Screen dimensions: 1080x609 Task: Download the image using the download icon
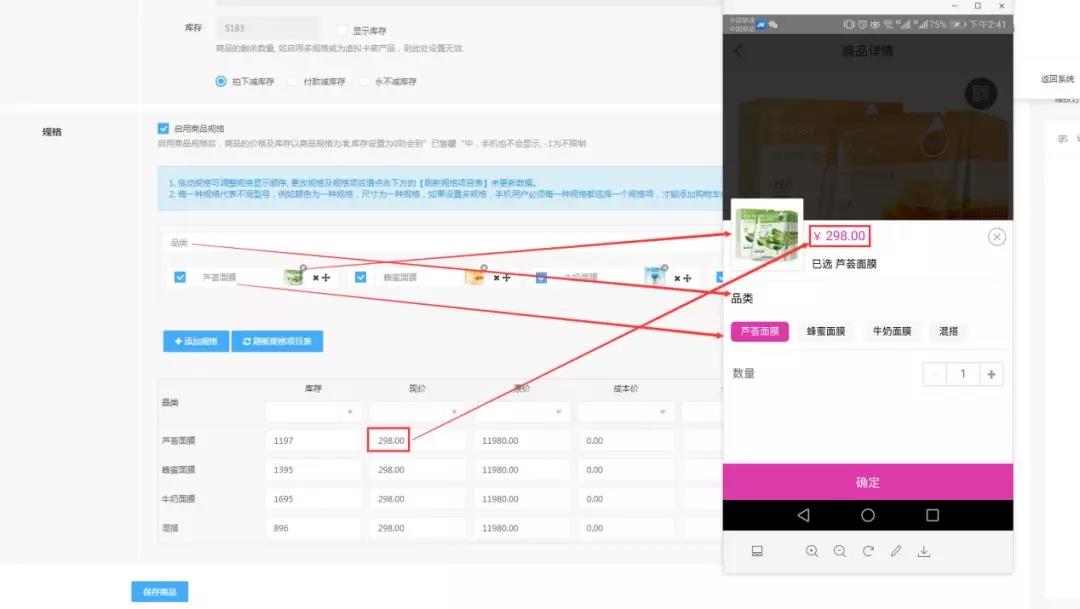[x=924, y=551]
